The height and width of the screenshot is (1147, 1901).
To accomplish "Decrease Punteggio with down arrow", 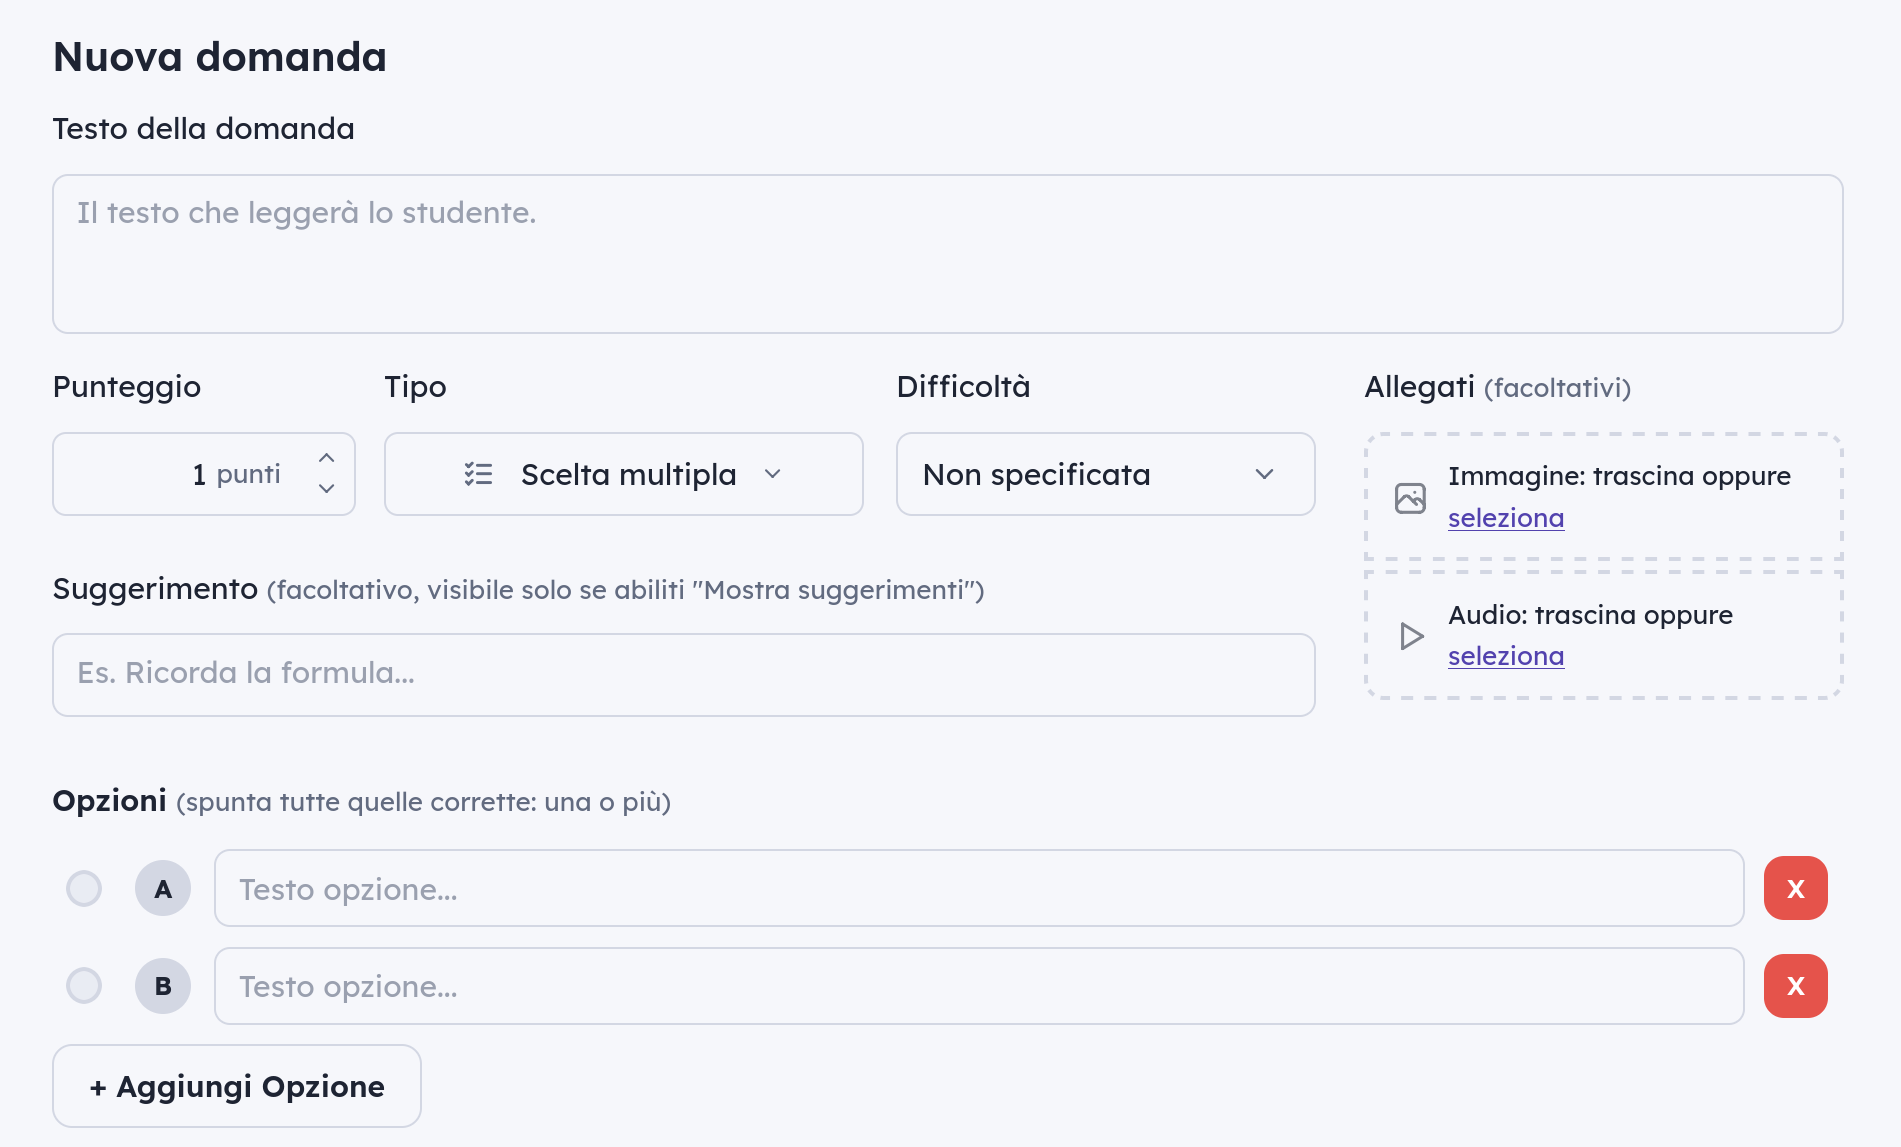I will (326, 489).
